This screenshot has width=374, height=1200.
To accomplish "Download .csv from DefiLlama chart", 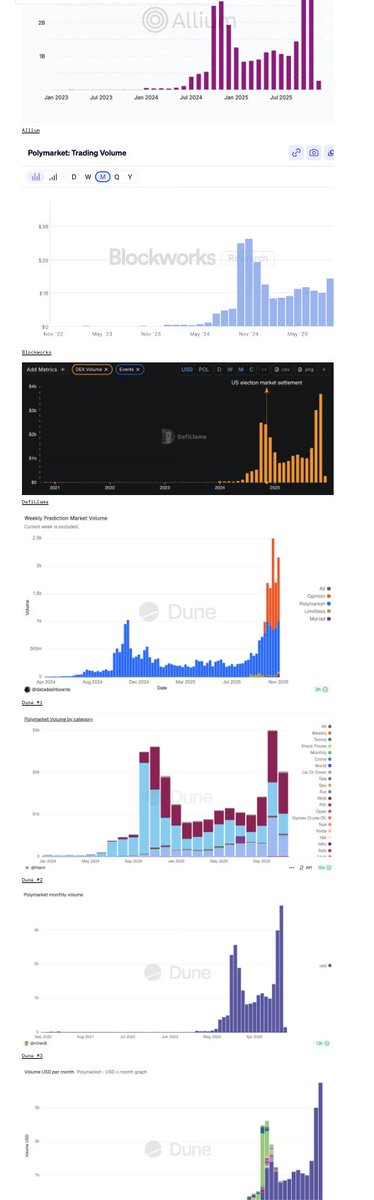I will (283, 370).
